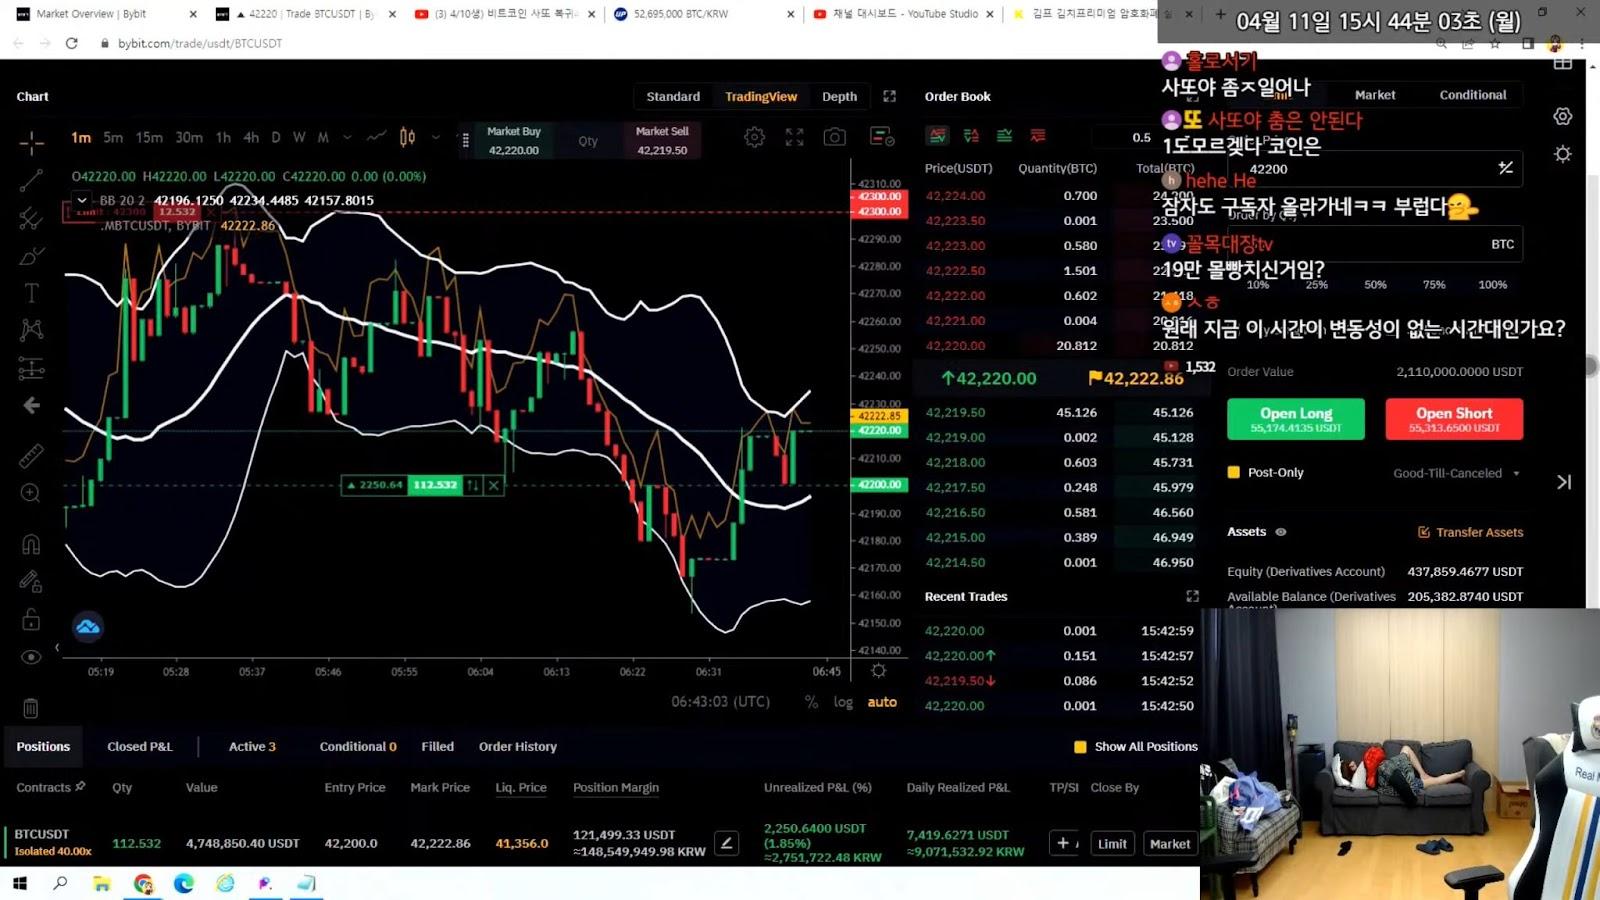Viewport: 1600px width, 900px height.
Task: Toggle hide all drawings eye icon
Action: click(31, 657)
